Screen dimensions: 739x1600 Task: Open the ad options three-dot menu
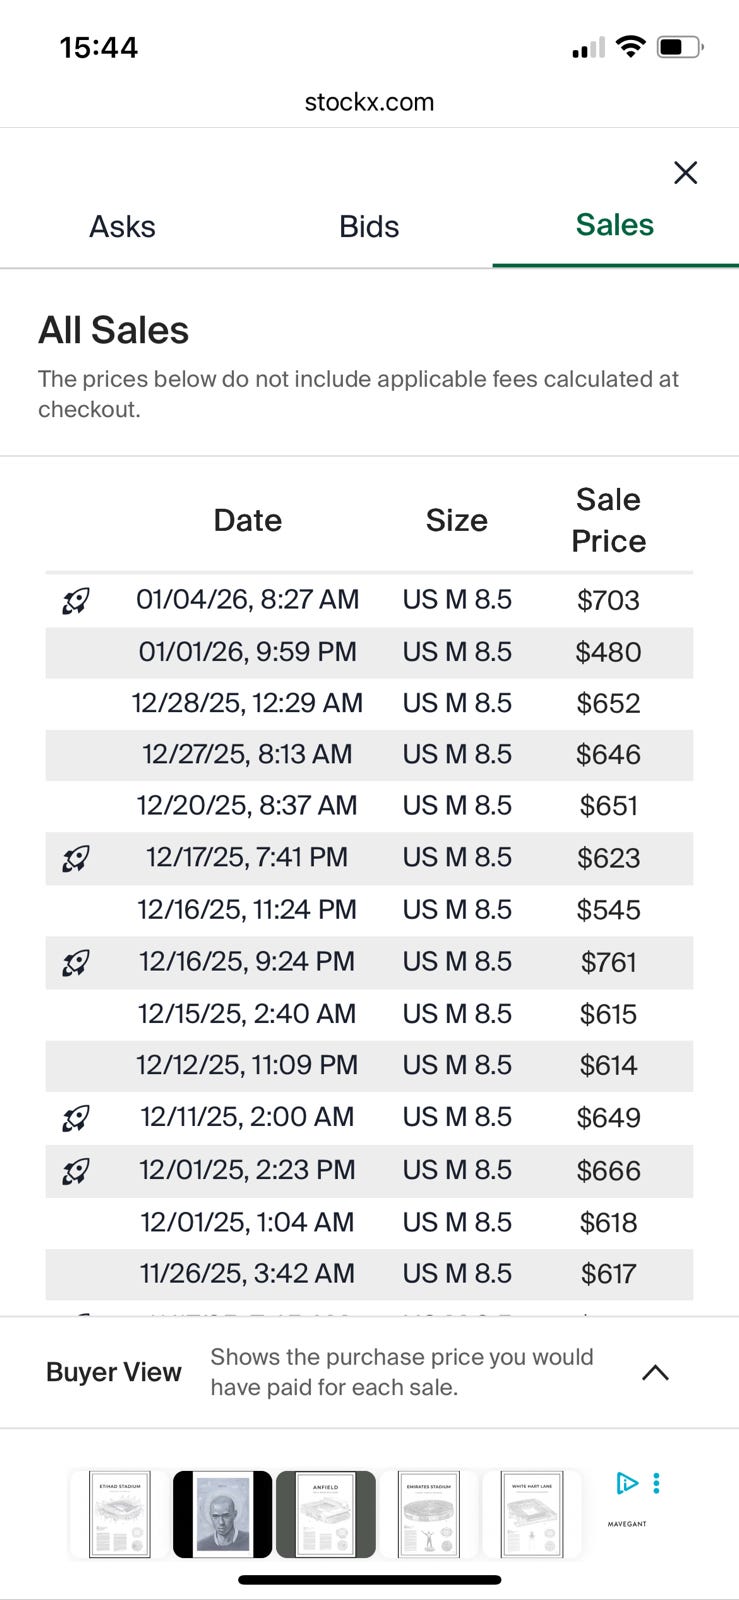[656, 1483]
